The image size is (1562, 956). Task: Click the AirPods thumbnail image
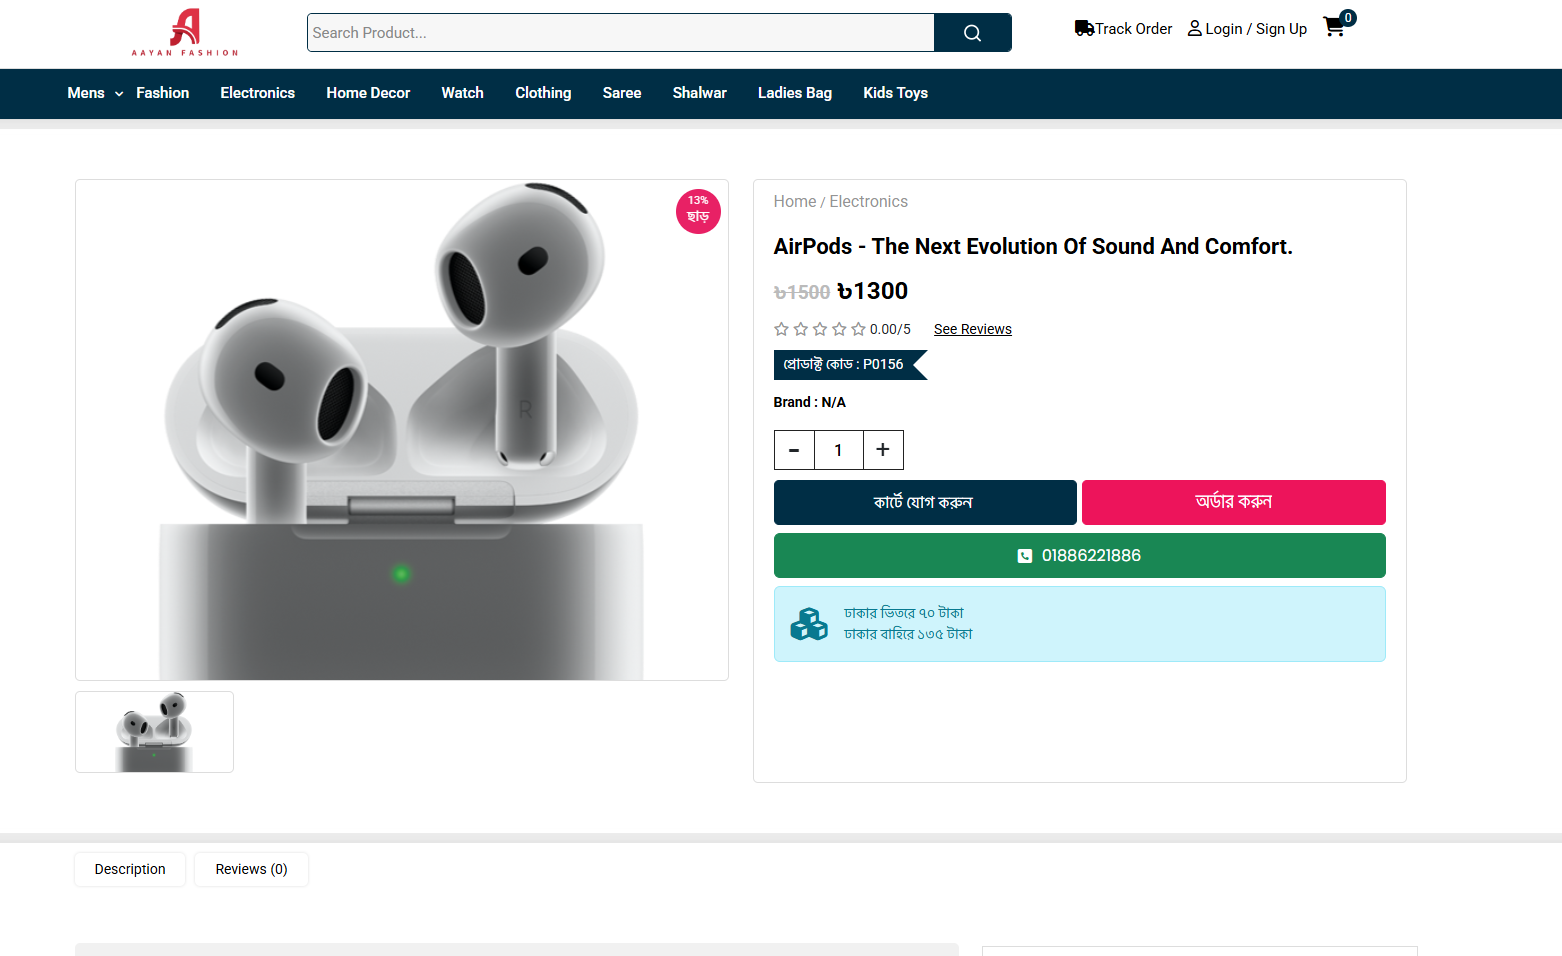[x=154, y=732]
